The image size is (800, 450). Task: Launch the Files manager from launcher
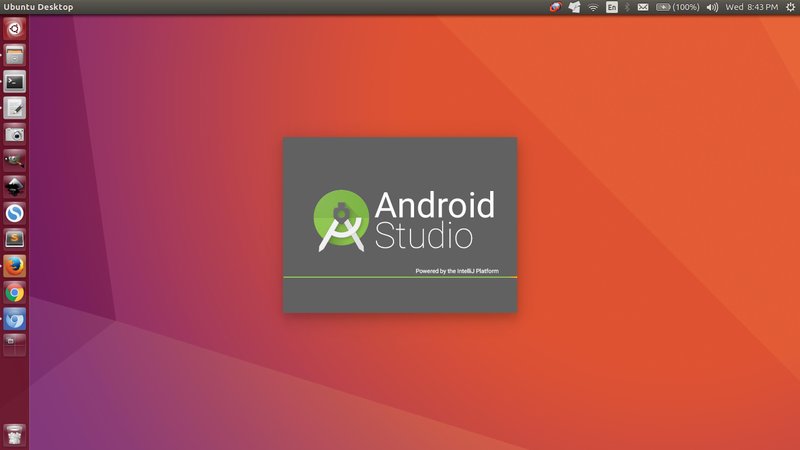click(14, 55)
